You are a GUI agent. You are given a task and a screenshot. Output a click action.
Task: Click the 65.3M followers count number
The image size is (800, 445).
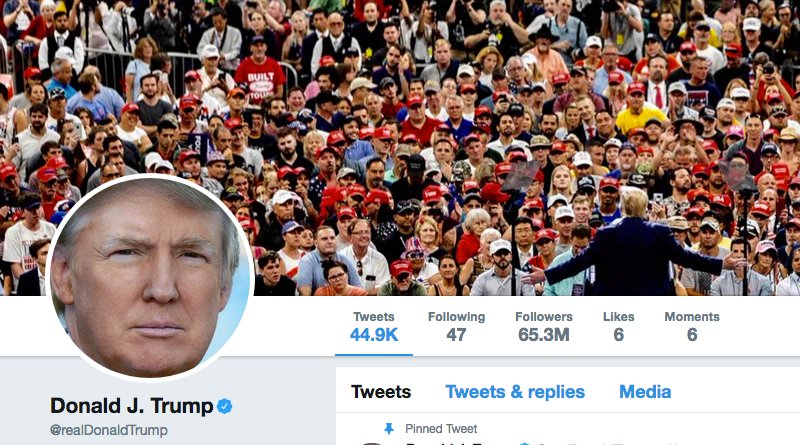click(x=544, y=335)
